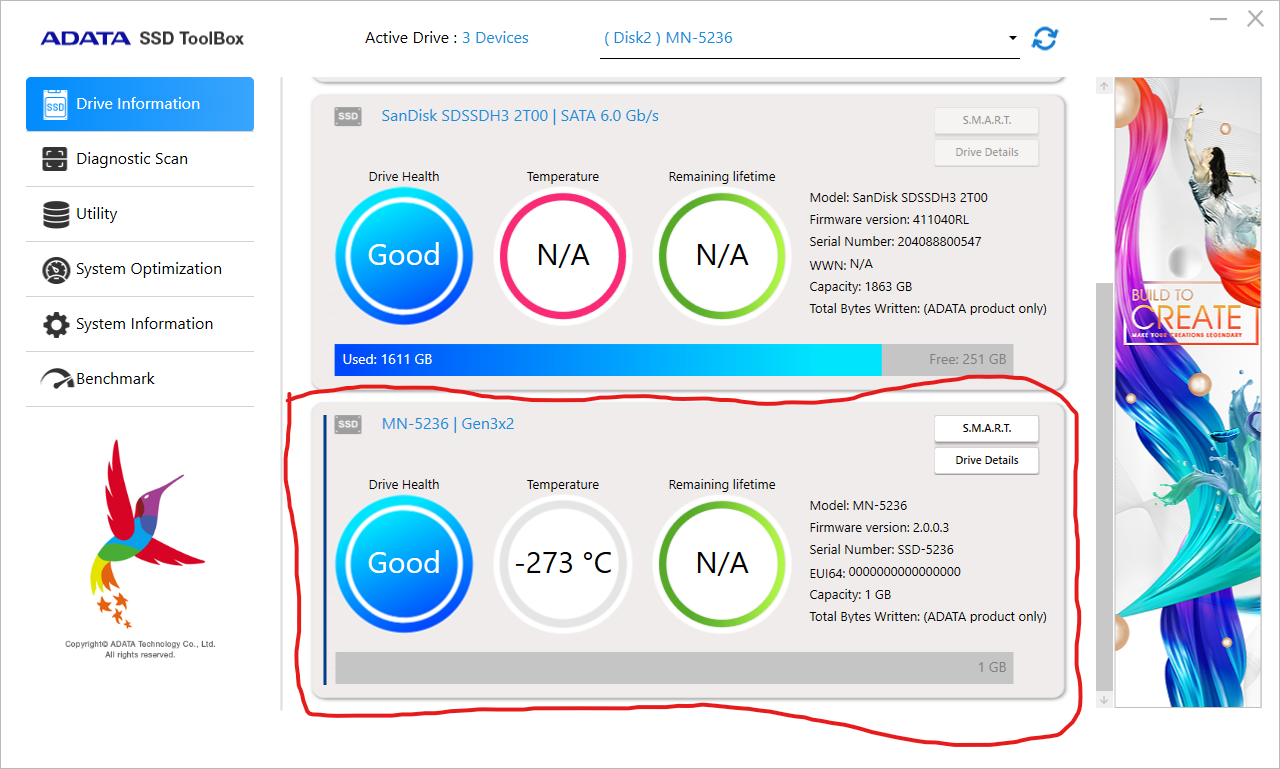Click the System Optimization gauge icon
This screenshot has height=769, width=1280.
[55, 269]
